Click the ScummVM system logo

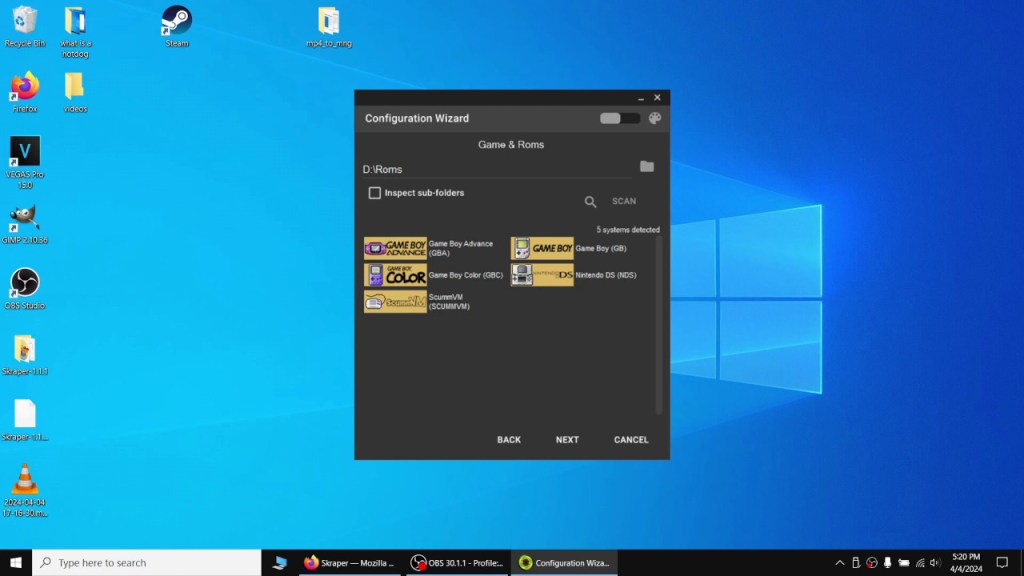tap(395, 301)
